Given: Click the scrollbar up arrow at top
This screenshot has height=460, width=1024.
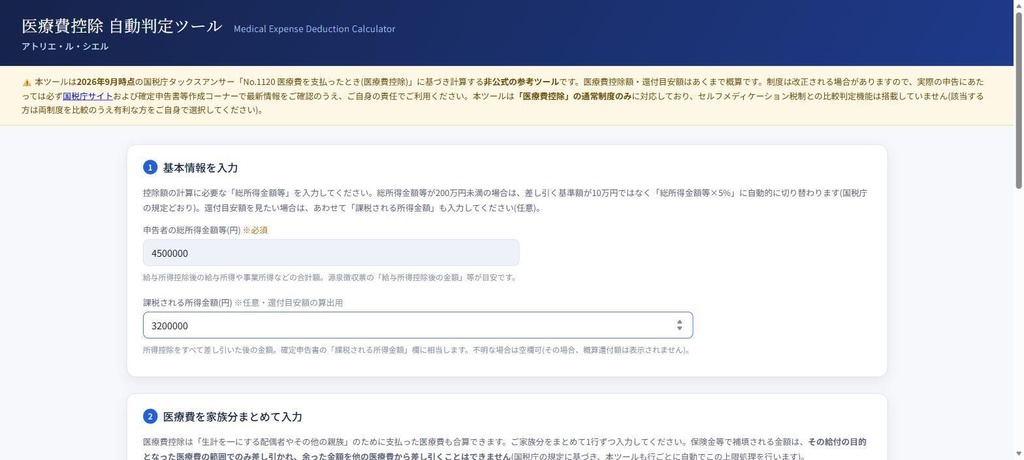Looking at the screenshot, I should 1018,5.
